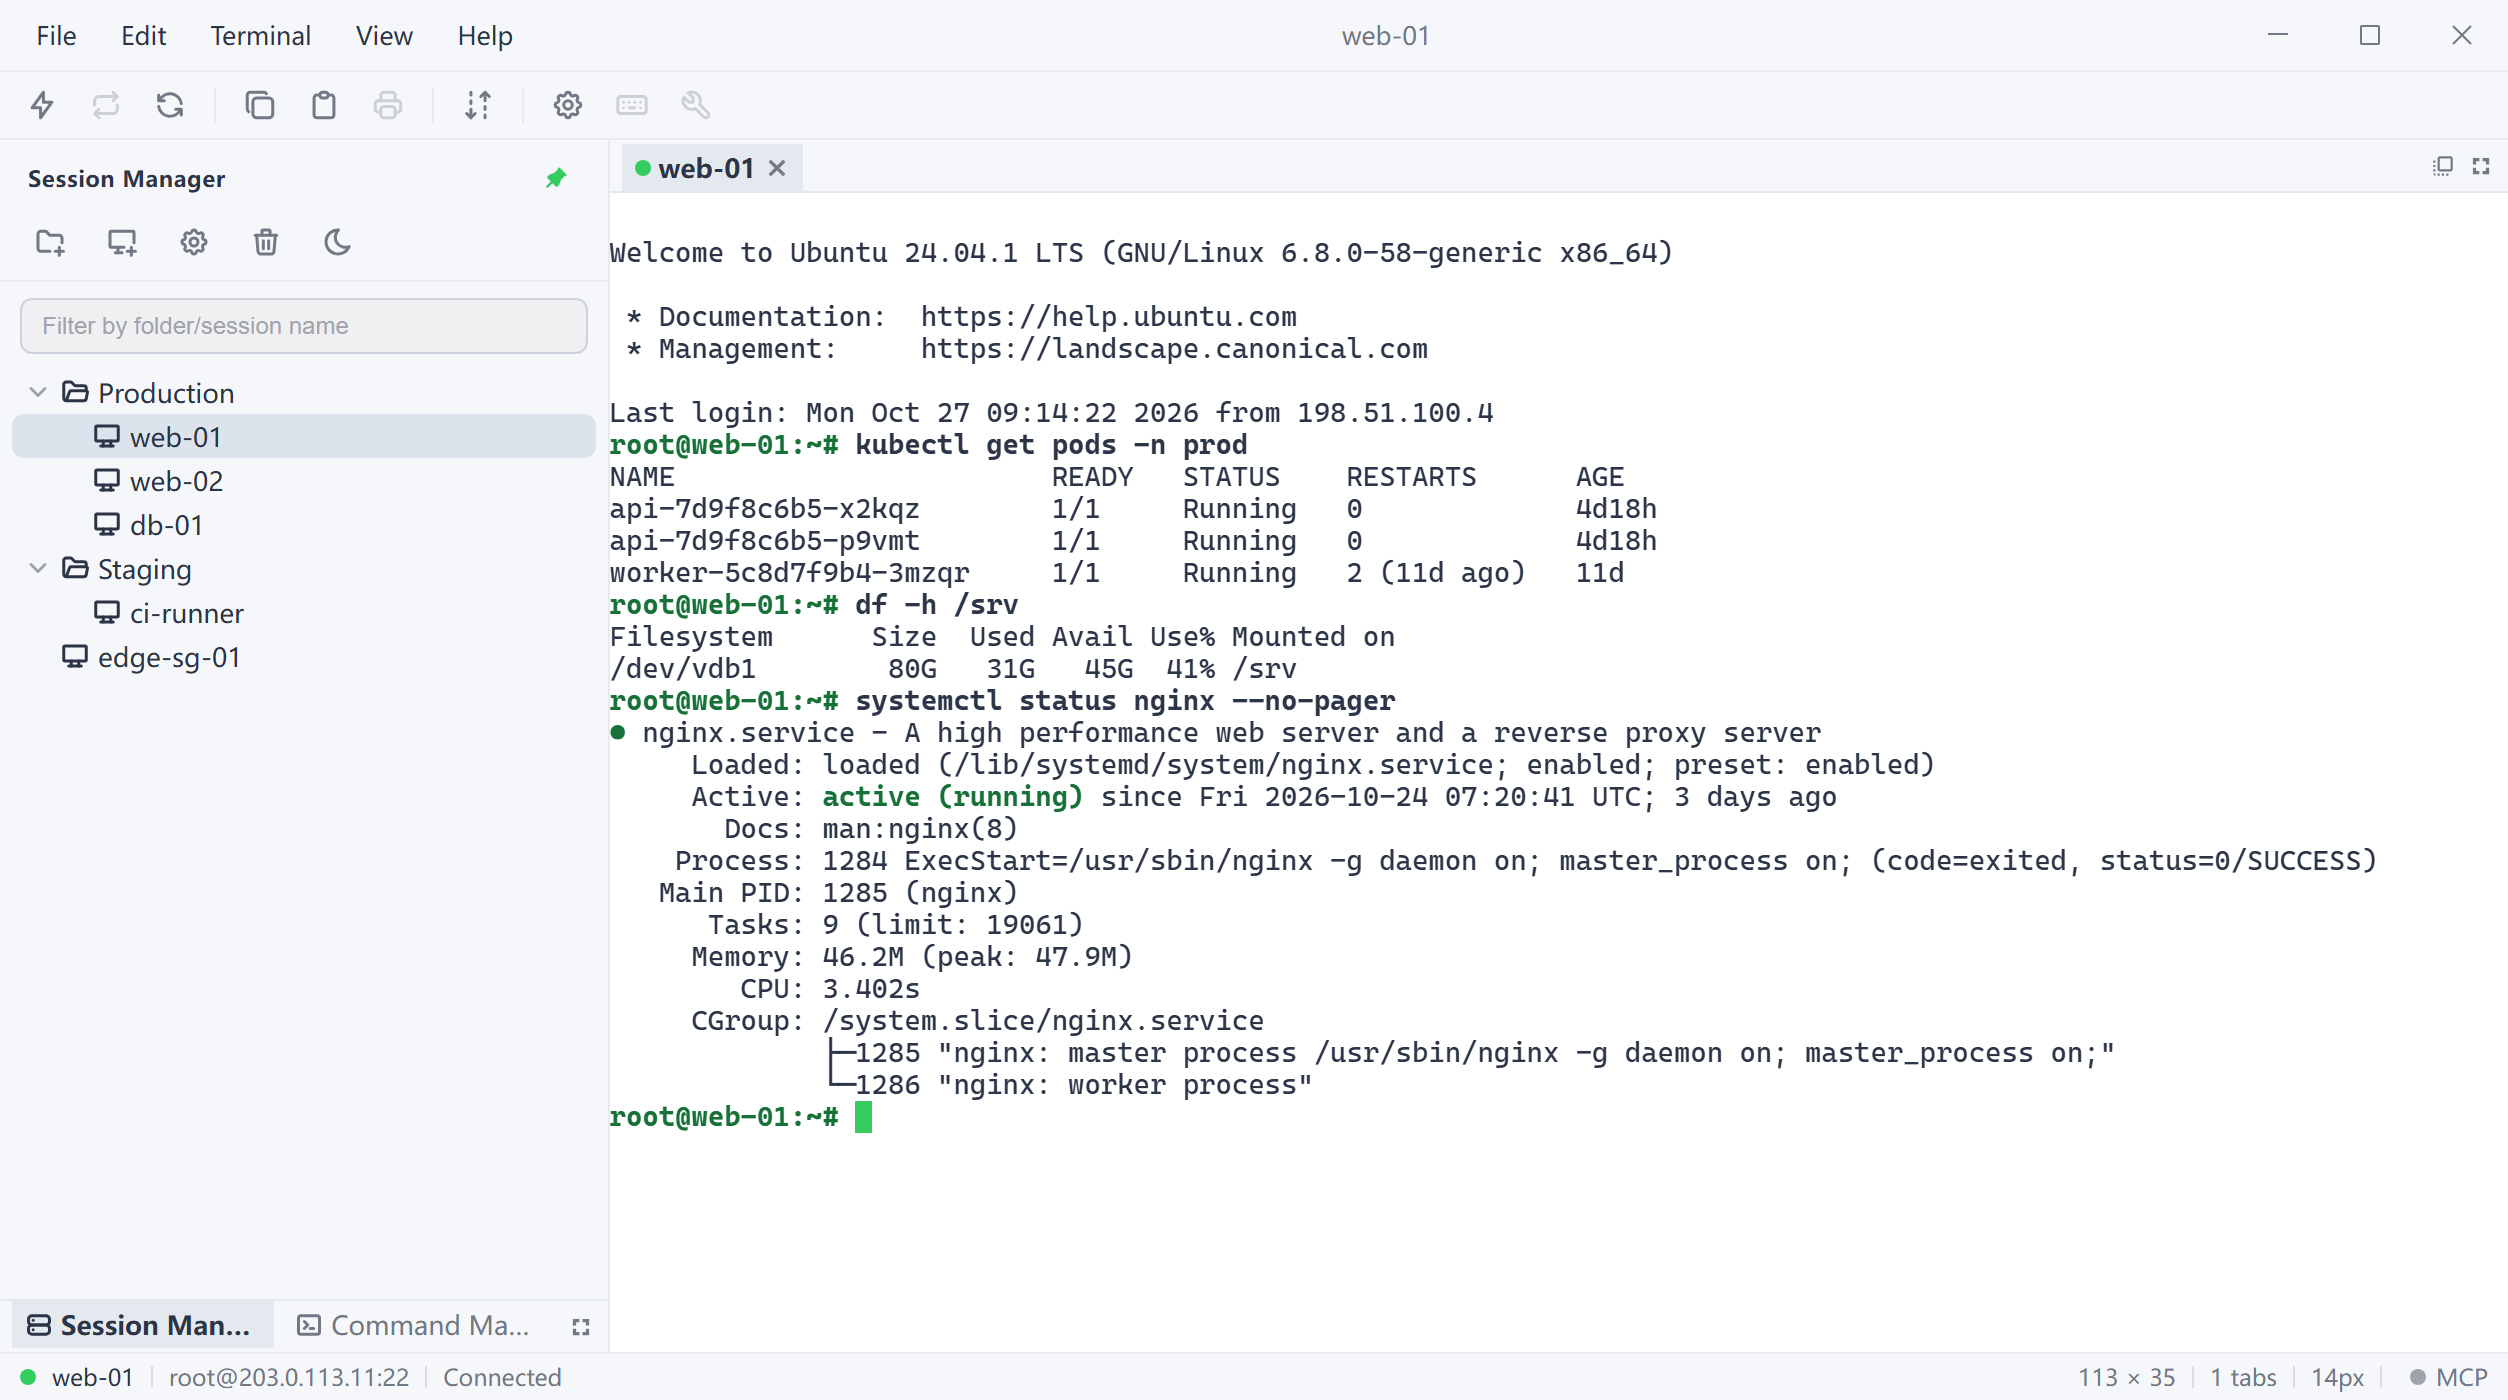Click the Connected status text
2508x1400 pixels.
(x=502, y=1378)
